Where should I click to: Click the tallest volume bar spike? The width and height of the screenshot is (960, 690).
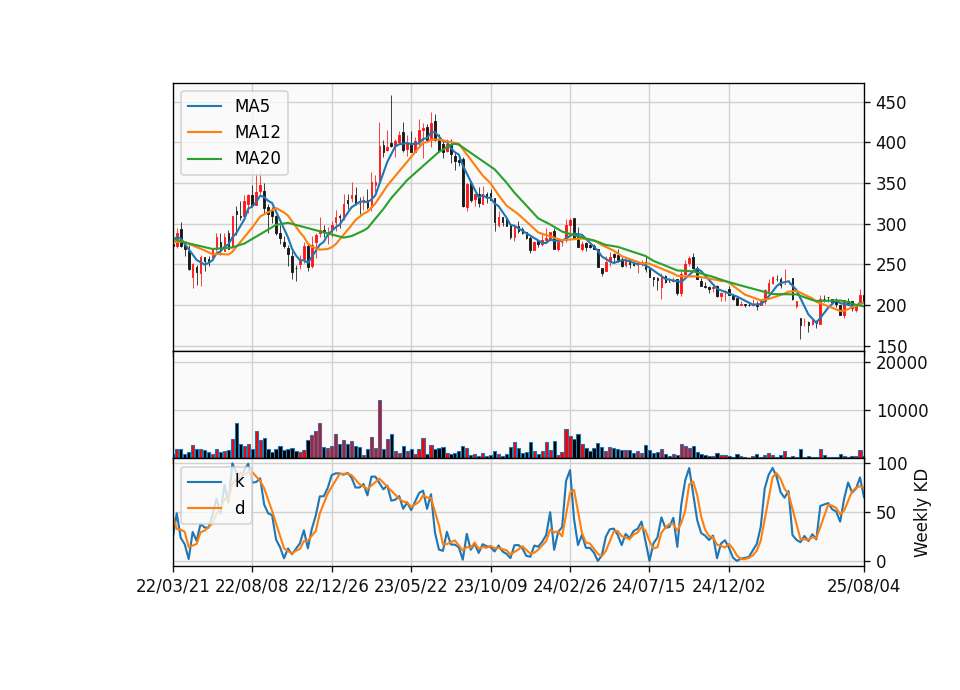pos(380,429)
